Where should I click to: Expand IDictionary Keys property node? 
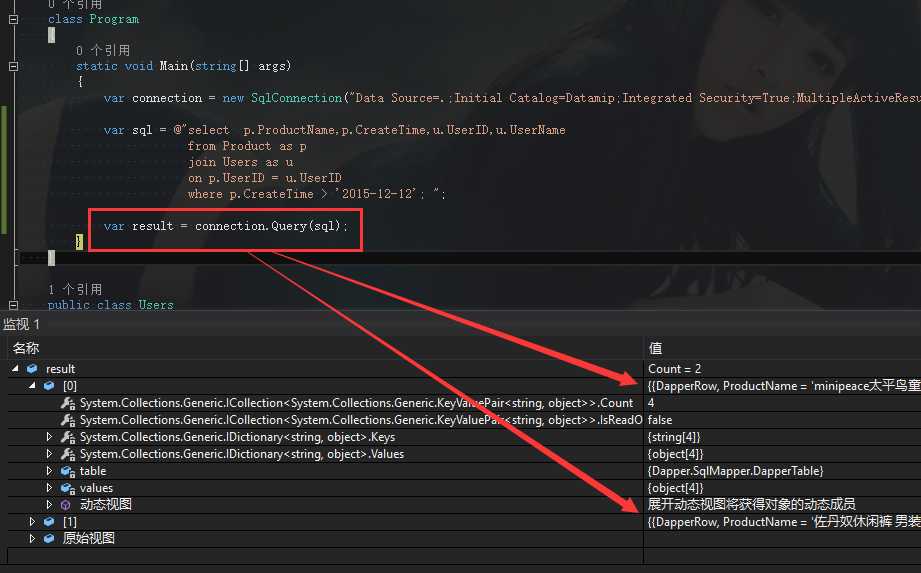(x=50, y=437)
